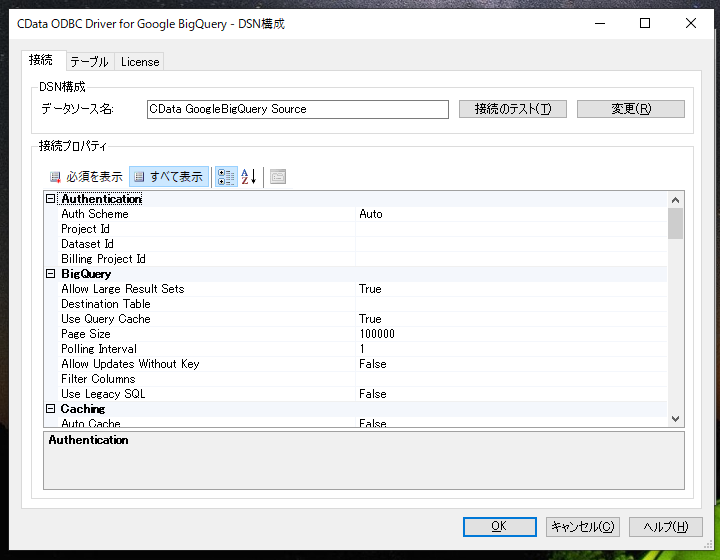Focus the データソース名 input field
This screenshot has width=720, height=560.
tap(298, 109)
